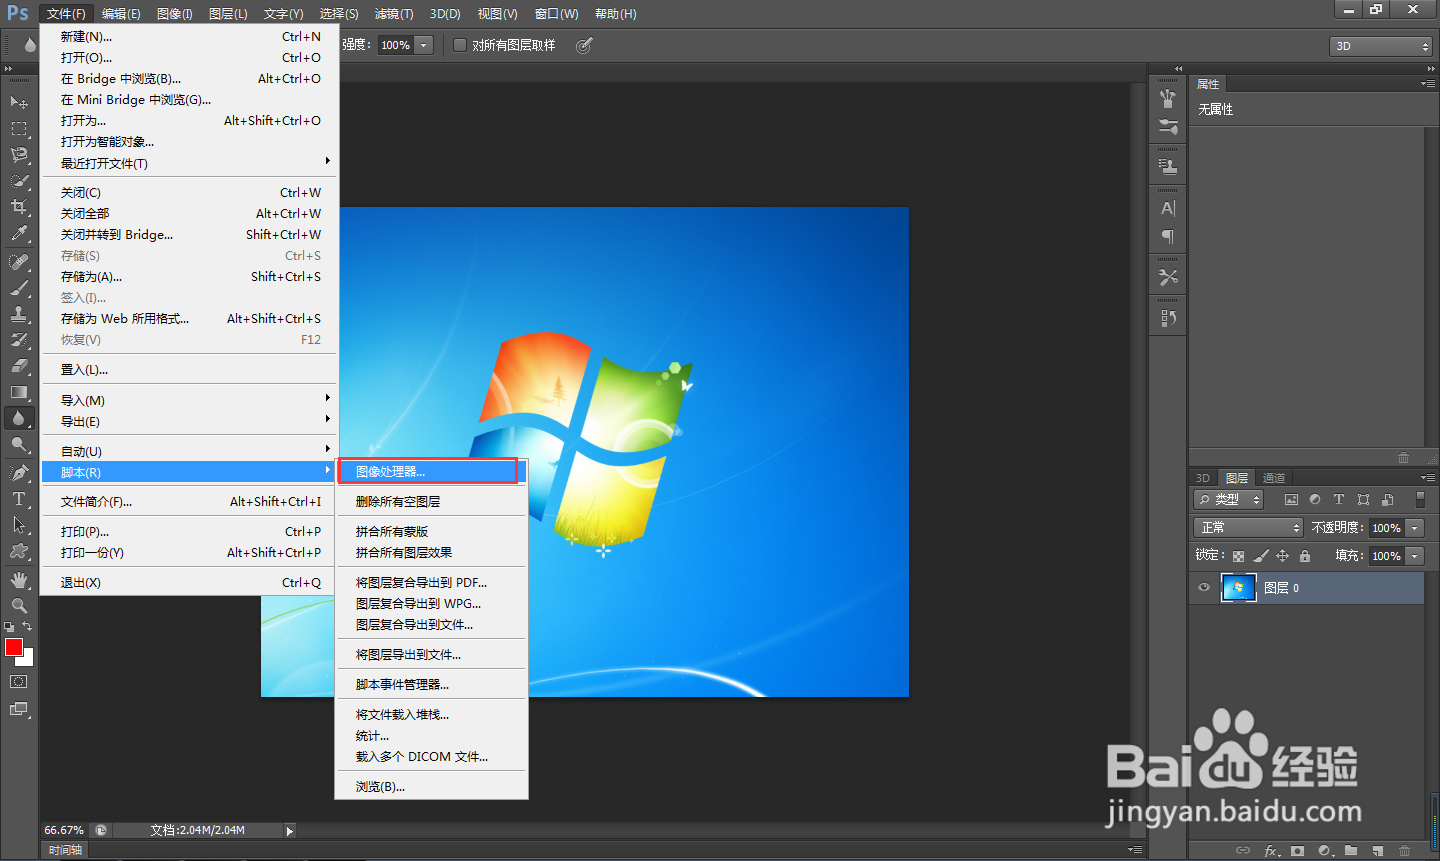The image size is (1440, 861).
Task: Toggle lock all for layer
Action: coord(1305,556)
